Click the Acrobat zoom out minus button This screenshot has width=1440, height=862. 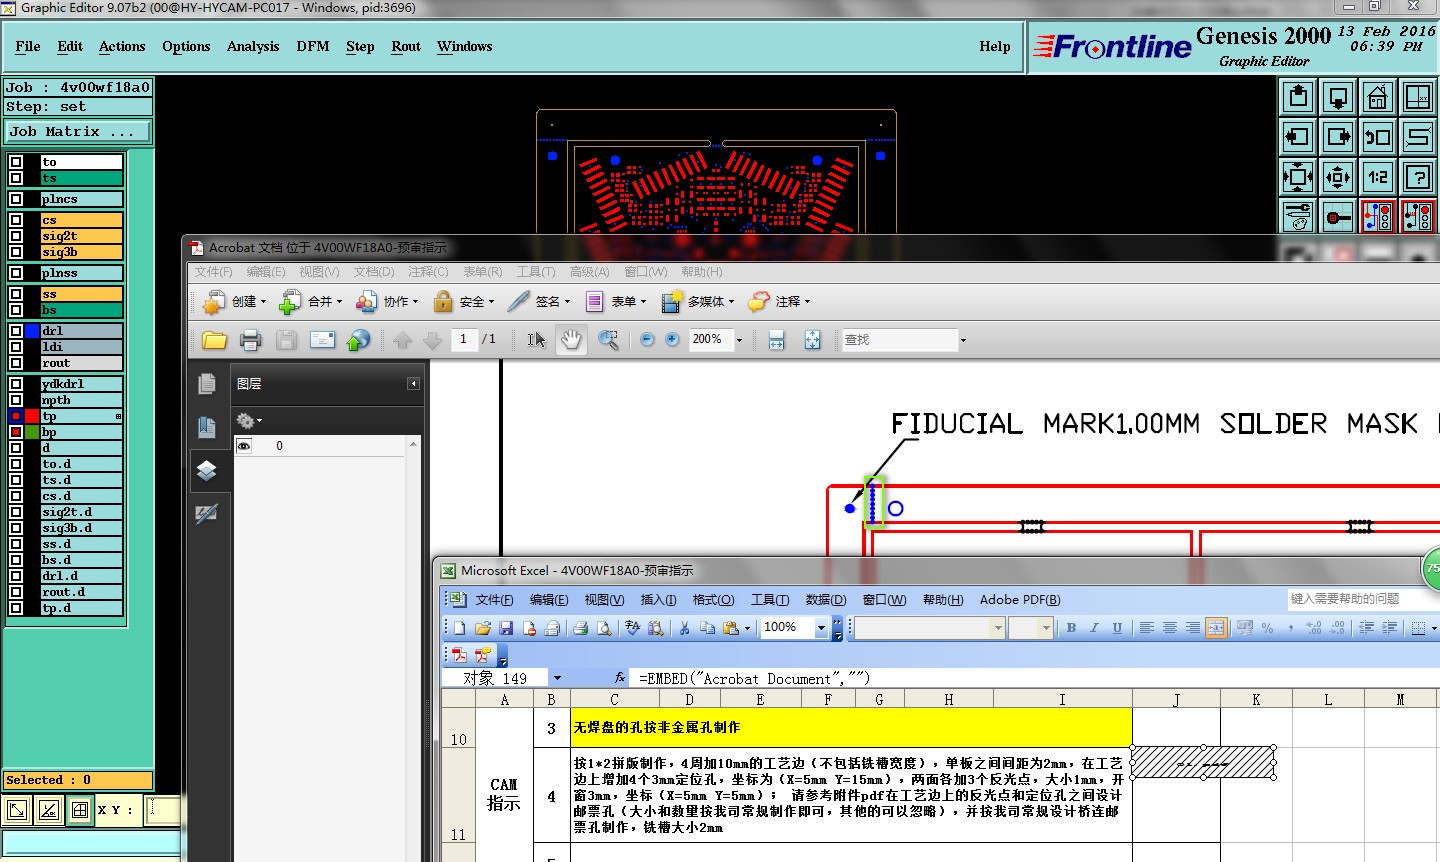[647, 340]
